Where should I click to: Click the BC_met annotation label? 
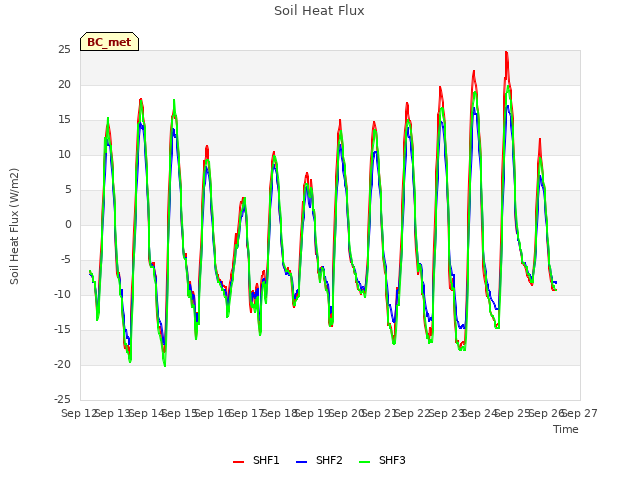(x=109, y=42)
